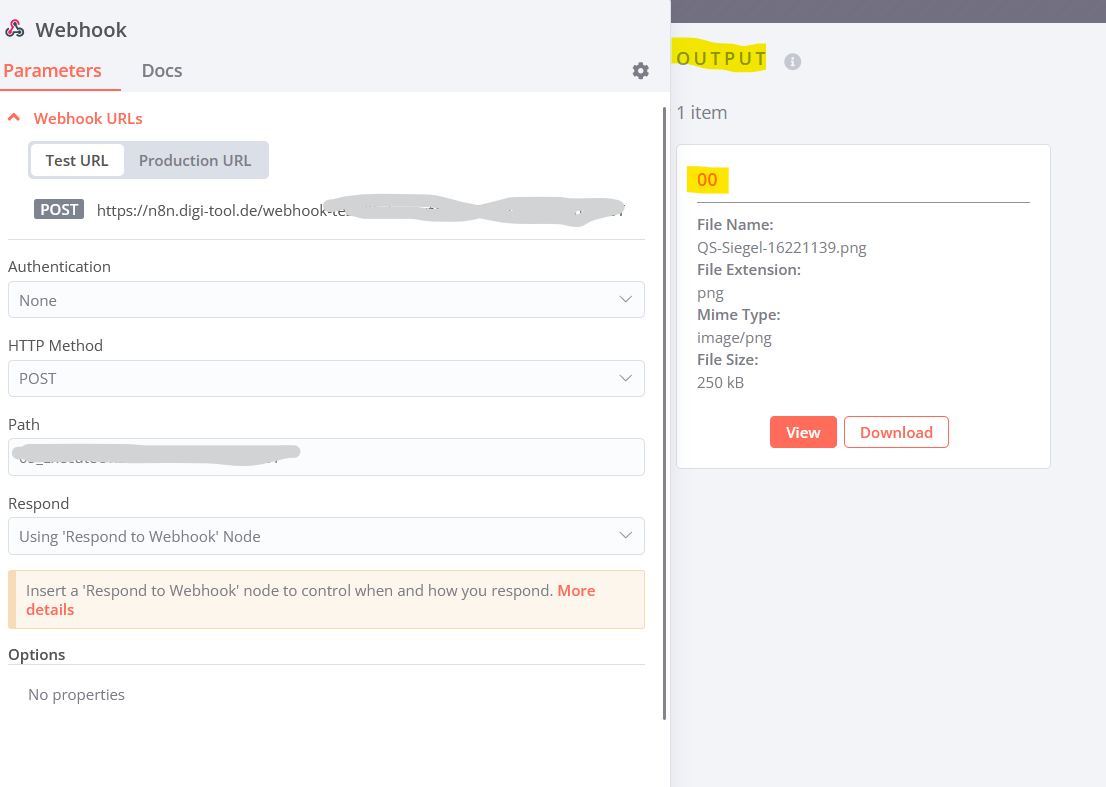
Task: Click the POST method badge
Action: [59, 209]
